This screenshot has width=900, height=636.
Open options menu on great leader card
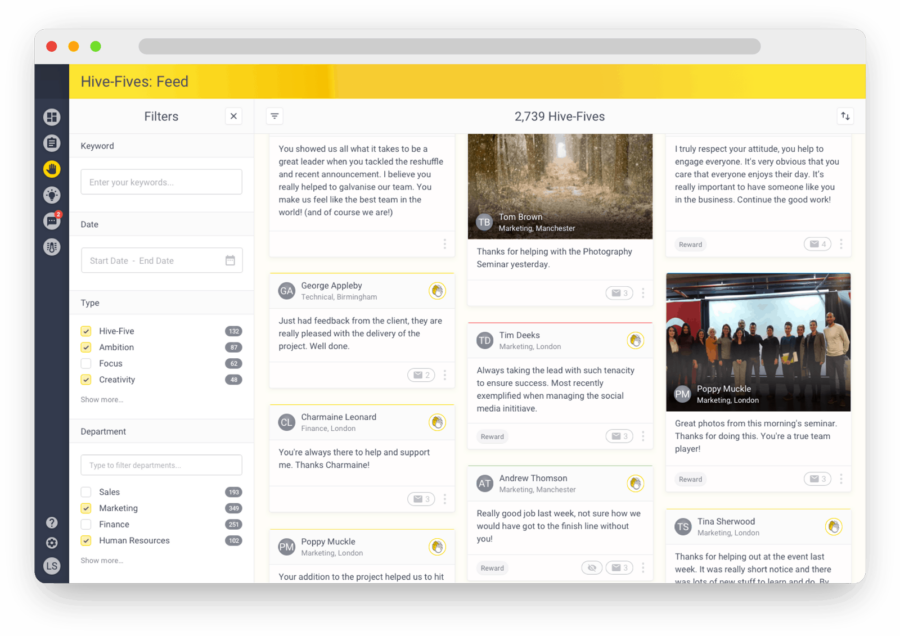tap(445, 244)
